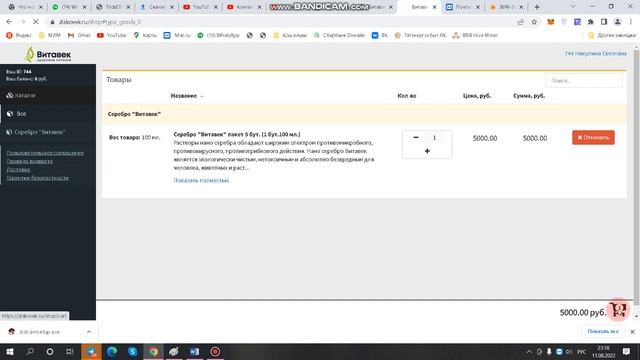The height and width of the screenshot is (360, 640).
Task: Open the Chrome three-dot menu
Action: point(631,22)
